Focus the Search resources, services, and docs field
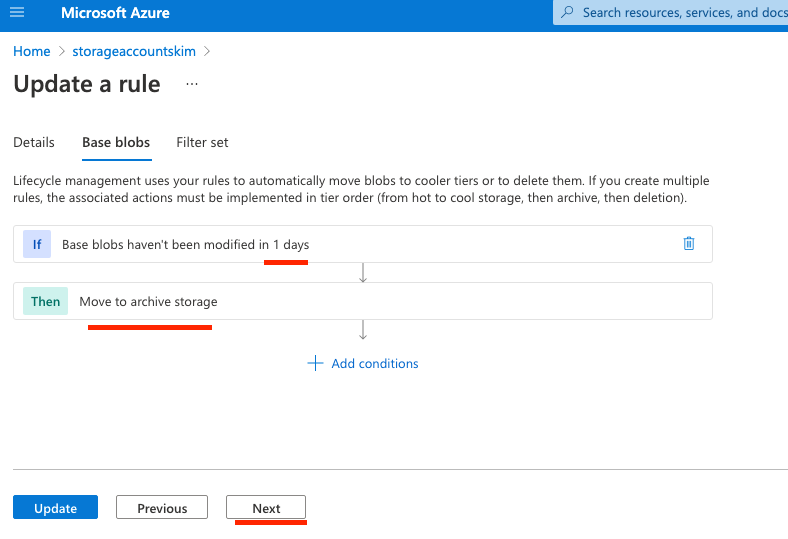 click(x=680, y=13)
